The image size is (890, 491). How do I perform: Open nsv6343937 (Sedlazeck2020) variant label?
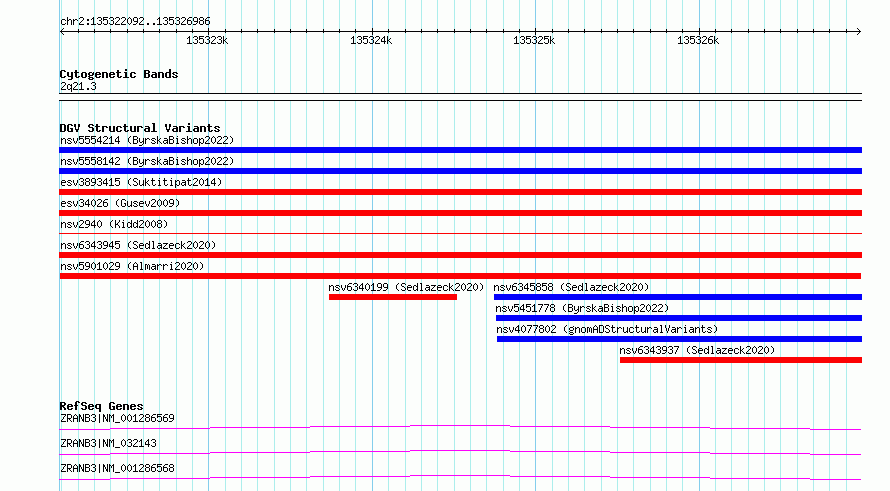[697, 350]
